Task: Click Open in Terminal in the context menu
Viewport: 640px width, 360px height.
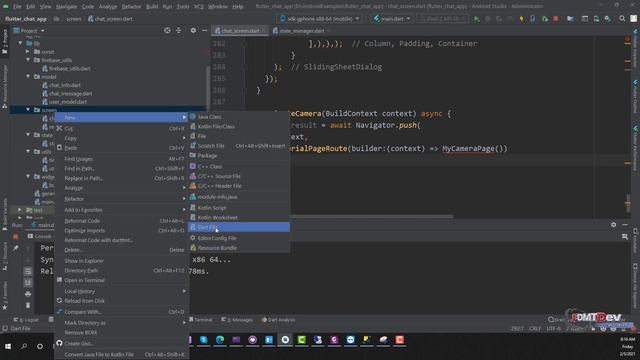Action: [121, 280]
